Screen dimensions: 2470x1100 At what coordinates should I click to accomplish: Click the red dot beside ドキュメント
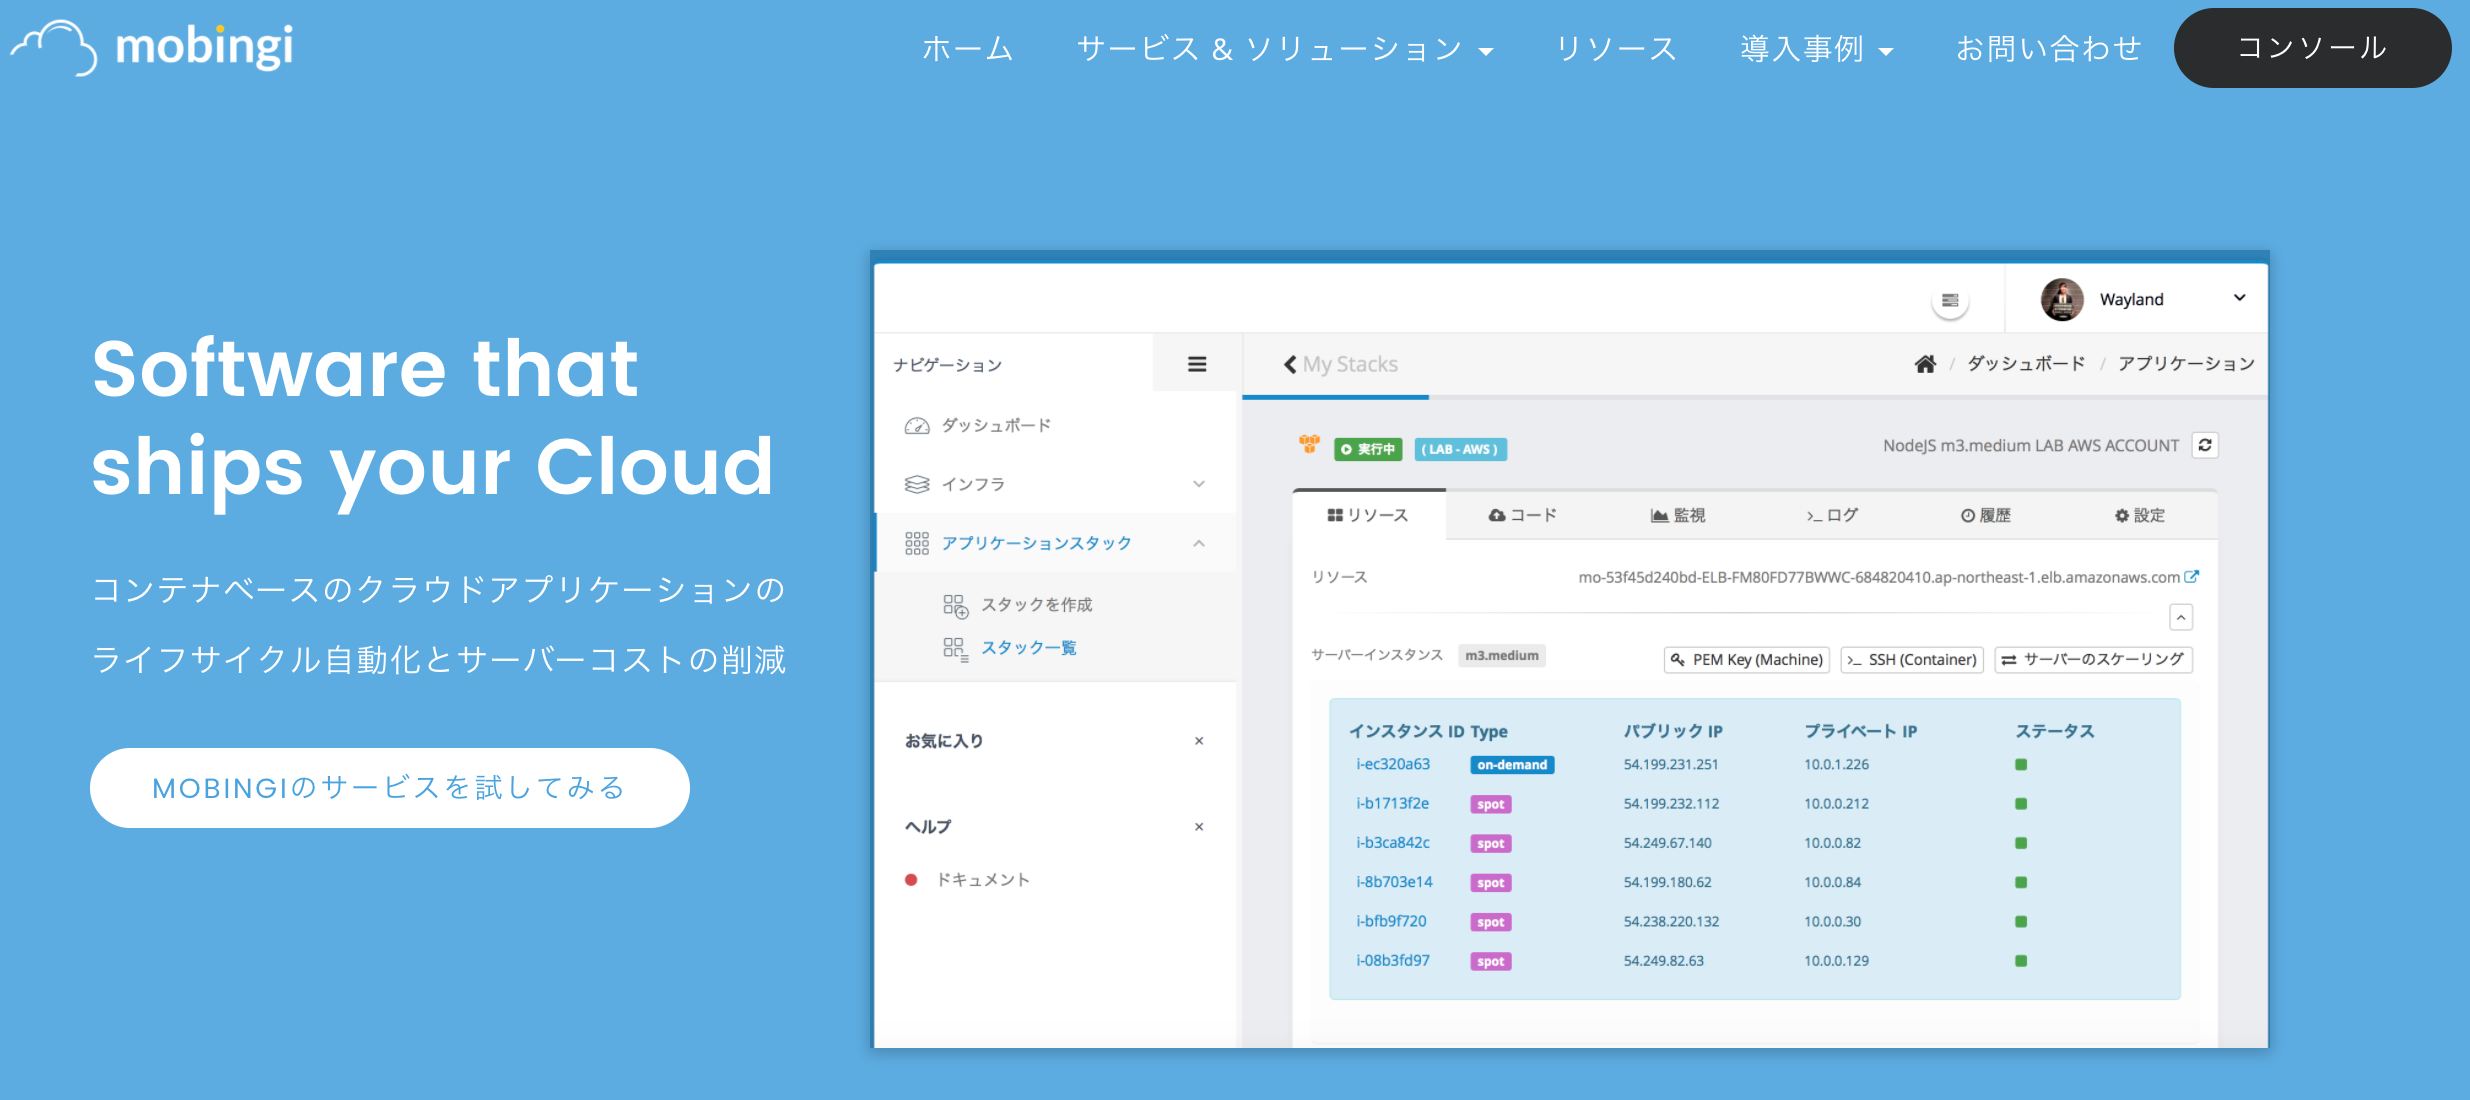pyautogui.click(x=911, y=880)
